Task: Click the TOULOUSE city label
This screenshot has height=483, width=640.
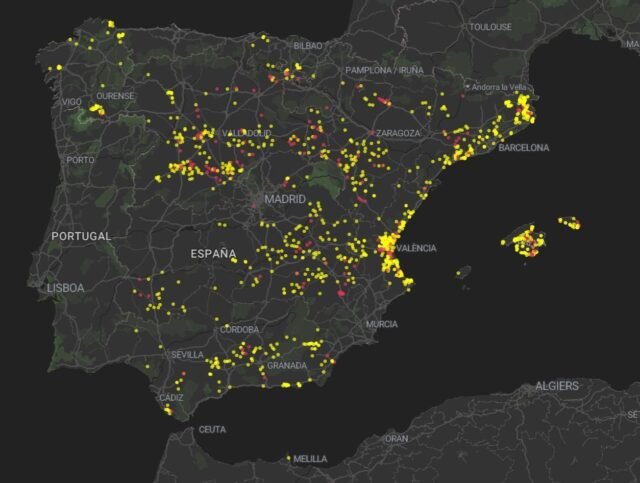Action: (x=490, y=26)
